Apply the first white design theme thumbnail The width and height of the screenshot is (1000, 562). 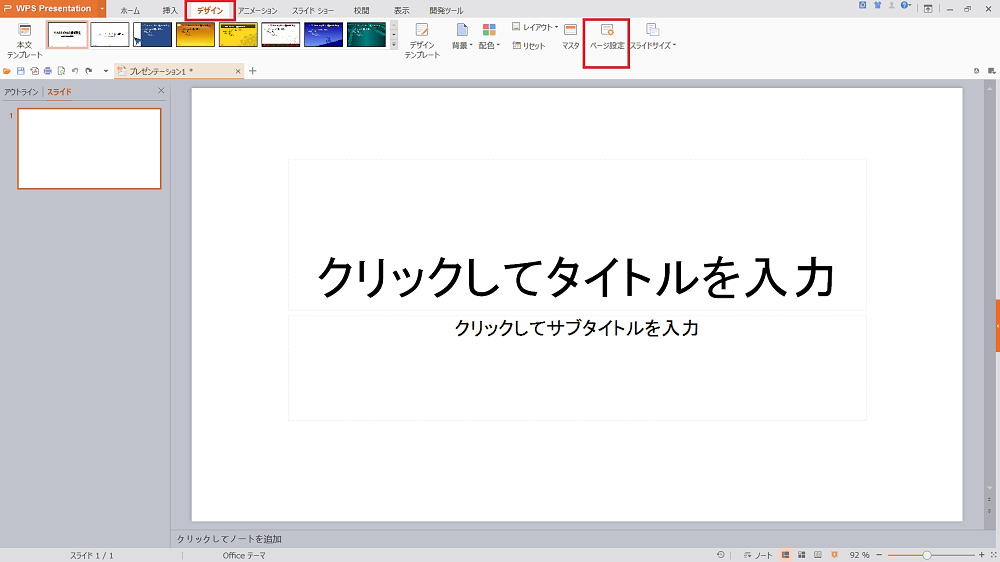tap(67, 34)
